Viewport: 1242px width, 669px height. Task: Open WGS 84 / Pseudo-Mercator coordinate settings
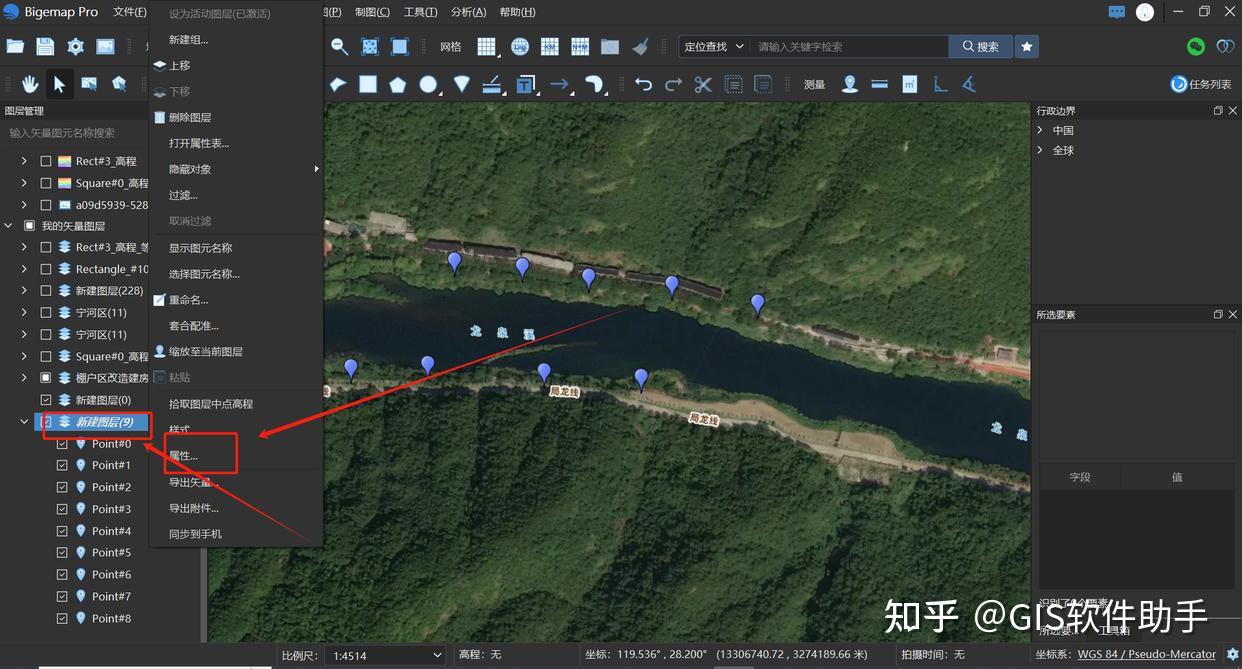click(1146, 654)
